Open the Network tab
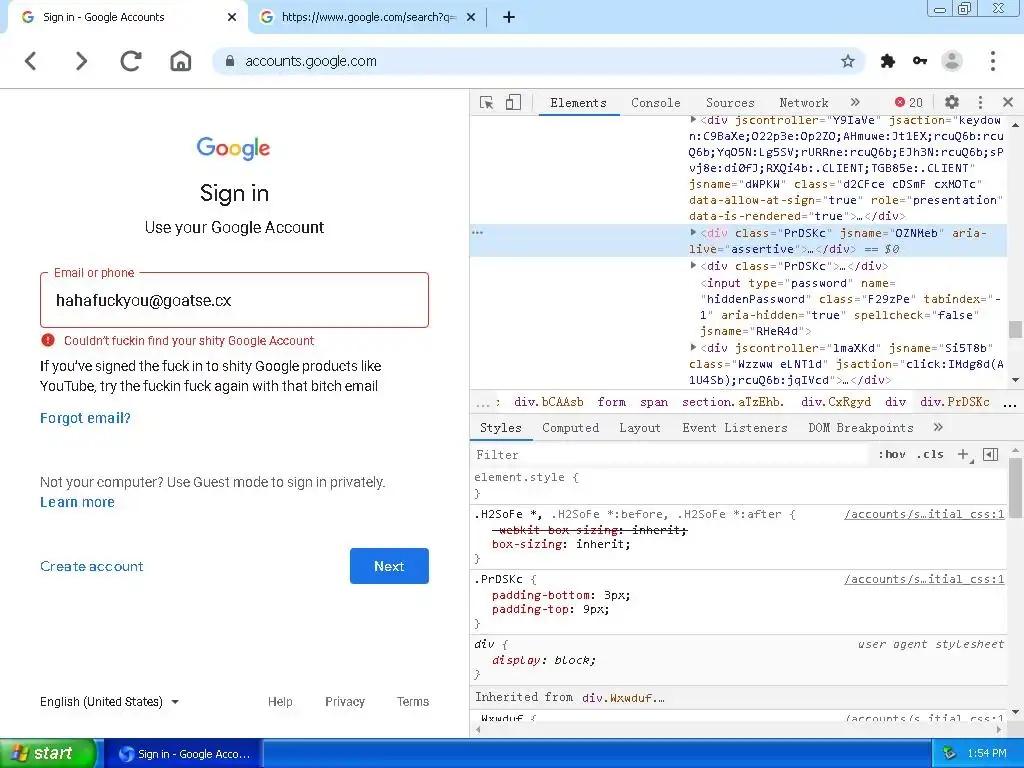Image resolution: width=1024 pixels, height=768 pixels. (804, 103)
